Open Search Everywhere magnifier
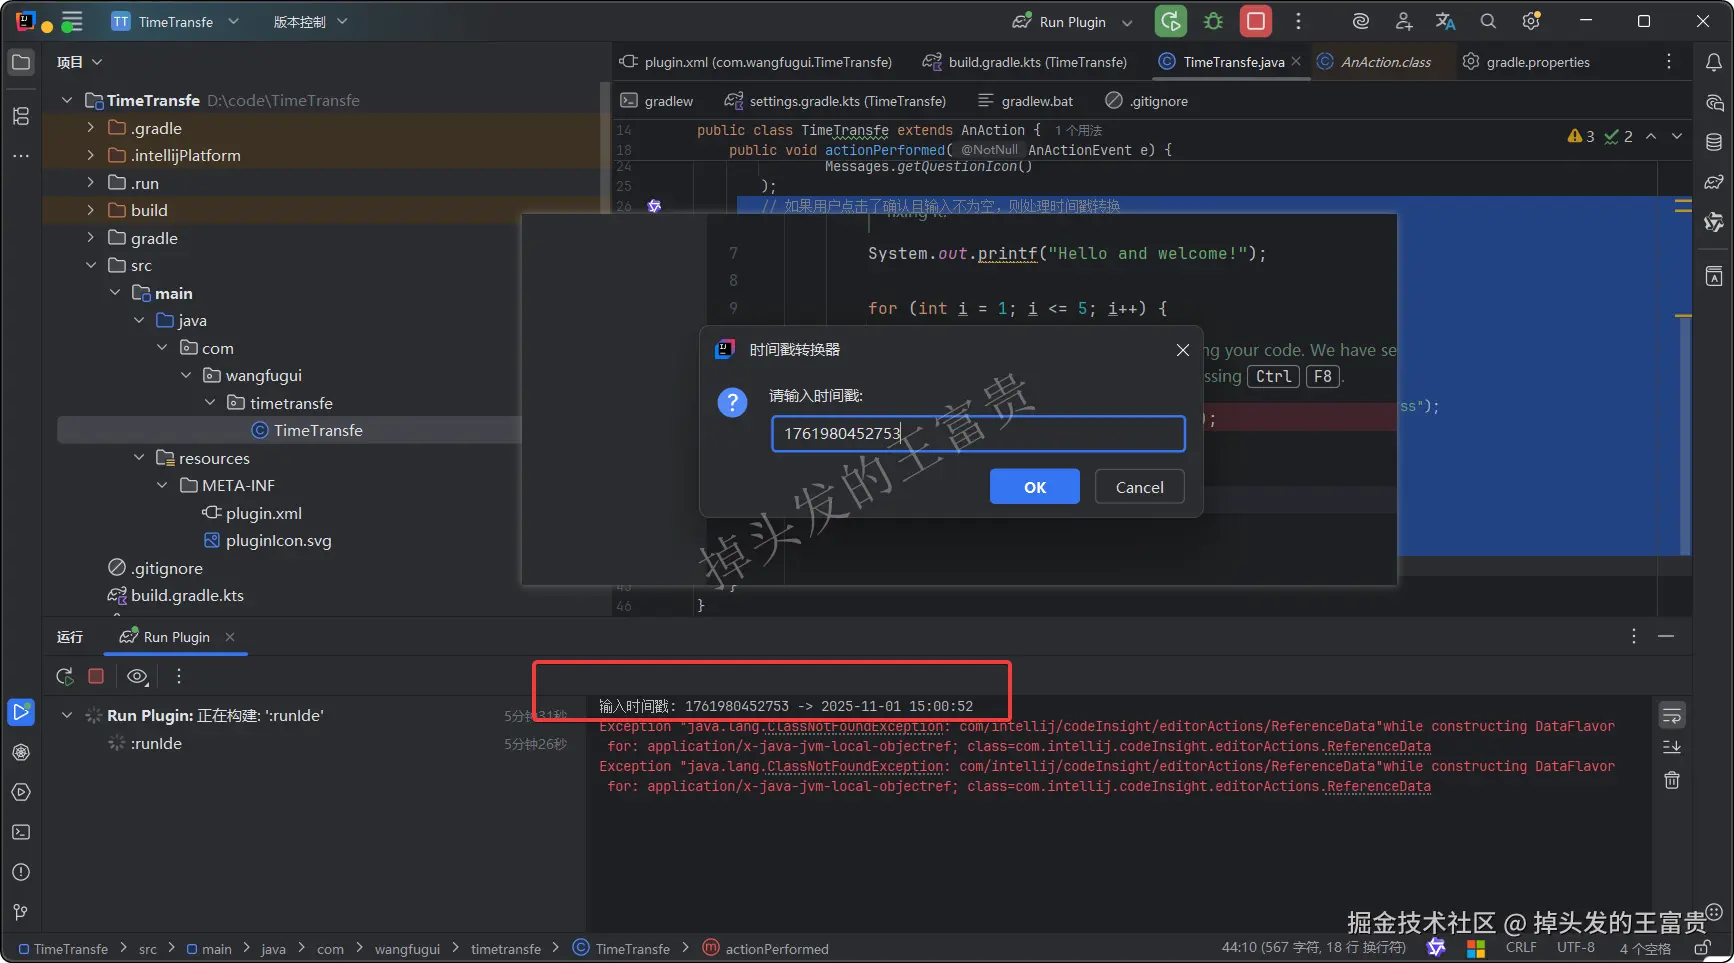The image size is (1734, 963). [1488, 21]
